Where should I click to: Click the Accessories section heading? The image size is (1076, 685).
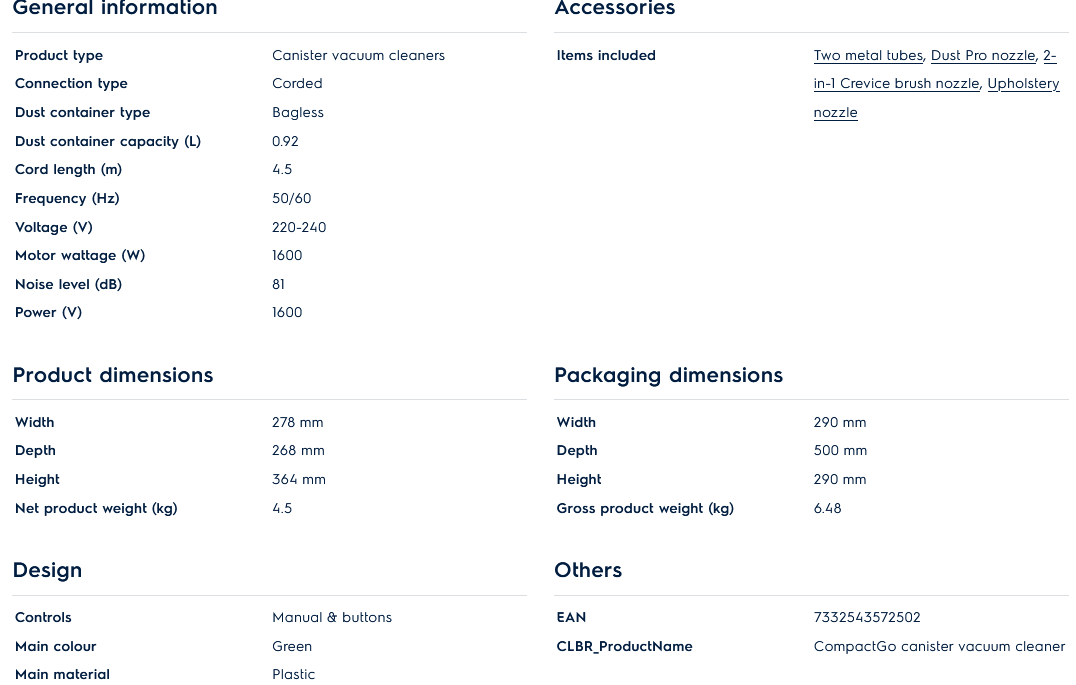(614, 9)
